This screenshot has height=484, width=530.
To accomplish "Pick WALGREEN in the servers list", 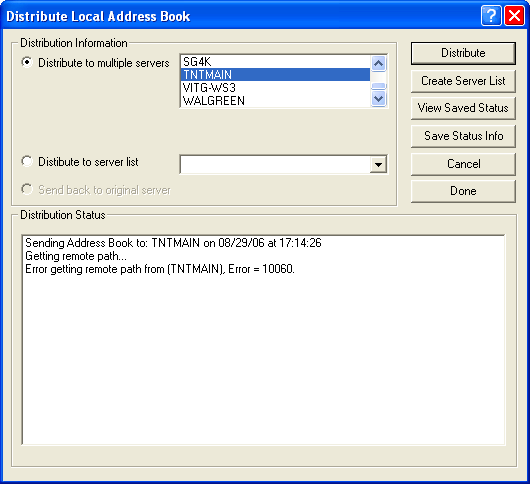I will [x=275, y=100].
